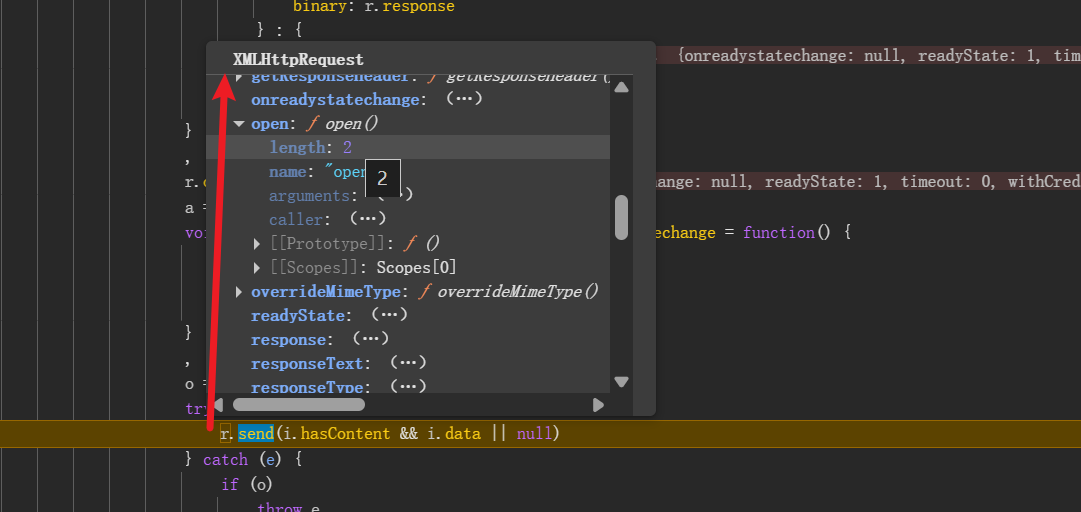Screen dimensions: 1081x512
Task: Click the catch keyword in the code
Action: tap(225, 460)
